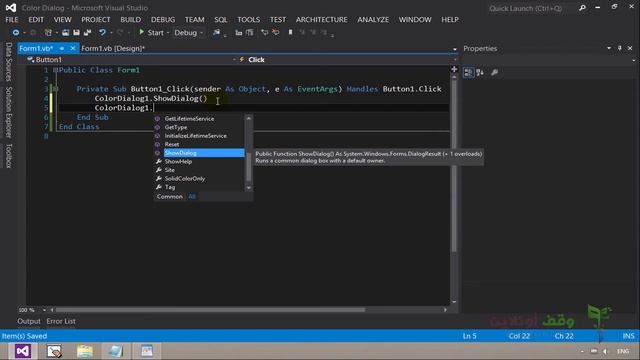The height and width of the screenshot is (360, 640).
Task: Select the Common tab in IntelliSense list
Action: pyautogui.click(x=169, y=197)
